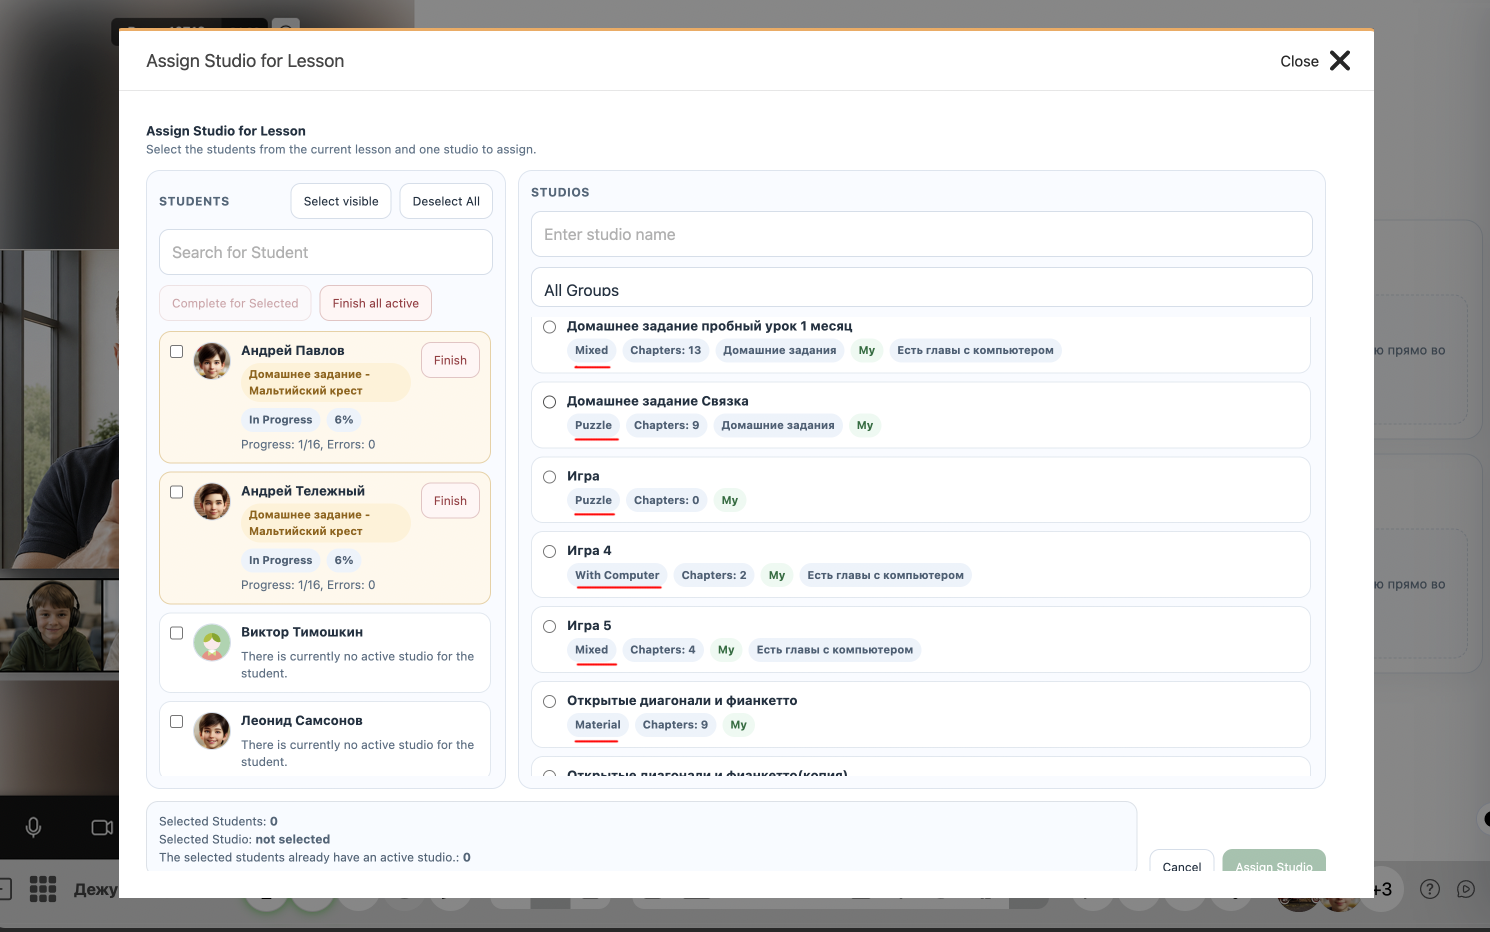1490x932 pixels.
Task: Open the apps grid icon
Action: pyautogui.click(x=43, y=889)
